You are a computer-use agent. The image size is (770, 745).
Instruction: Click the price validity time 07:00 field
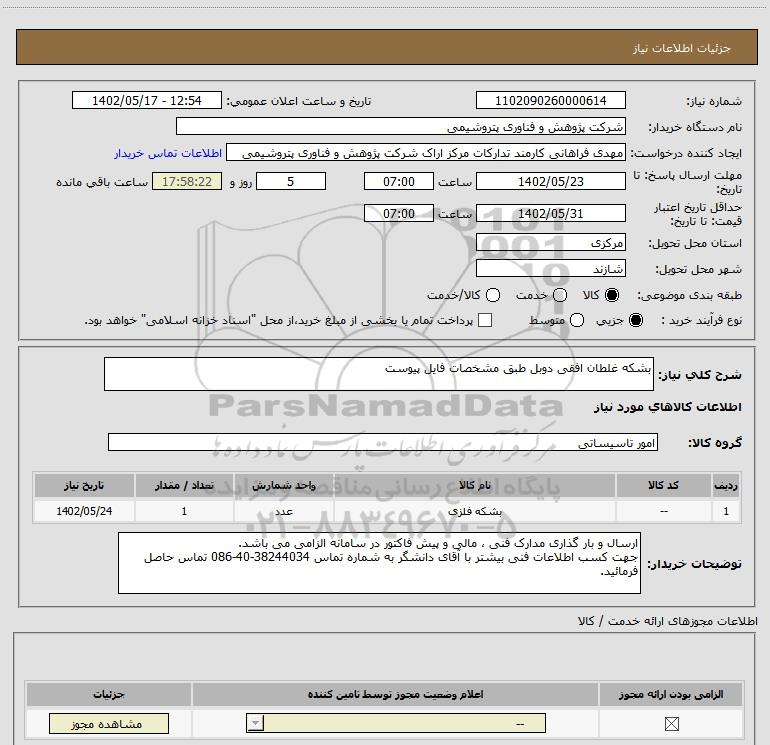coord(399,214)
